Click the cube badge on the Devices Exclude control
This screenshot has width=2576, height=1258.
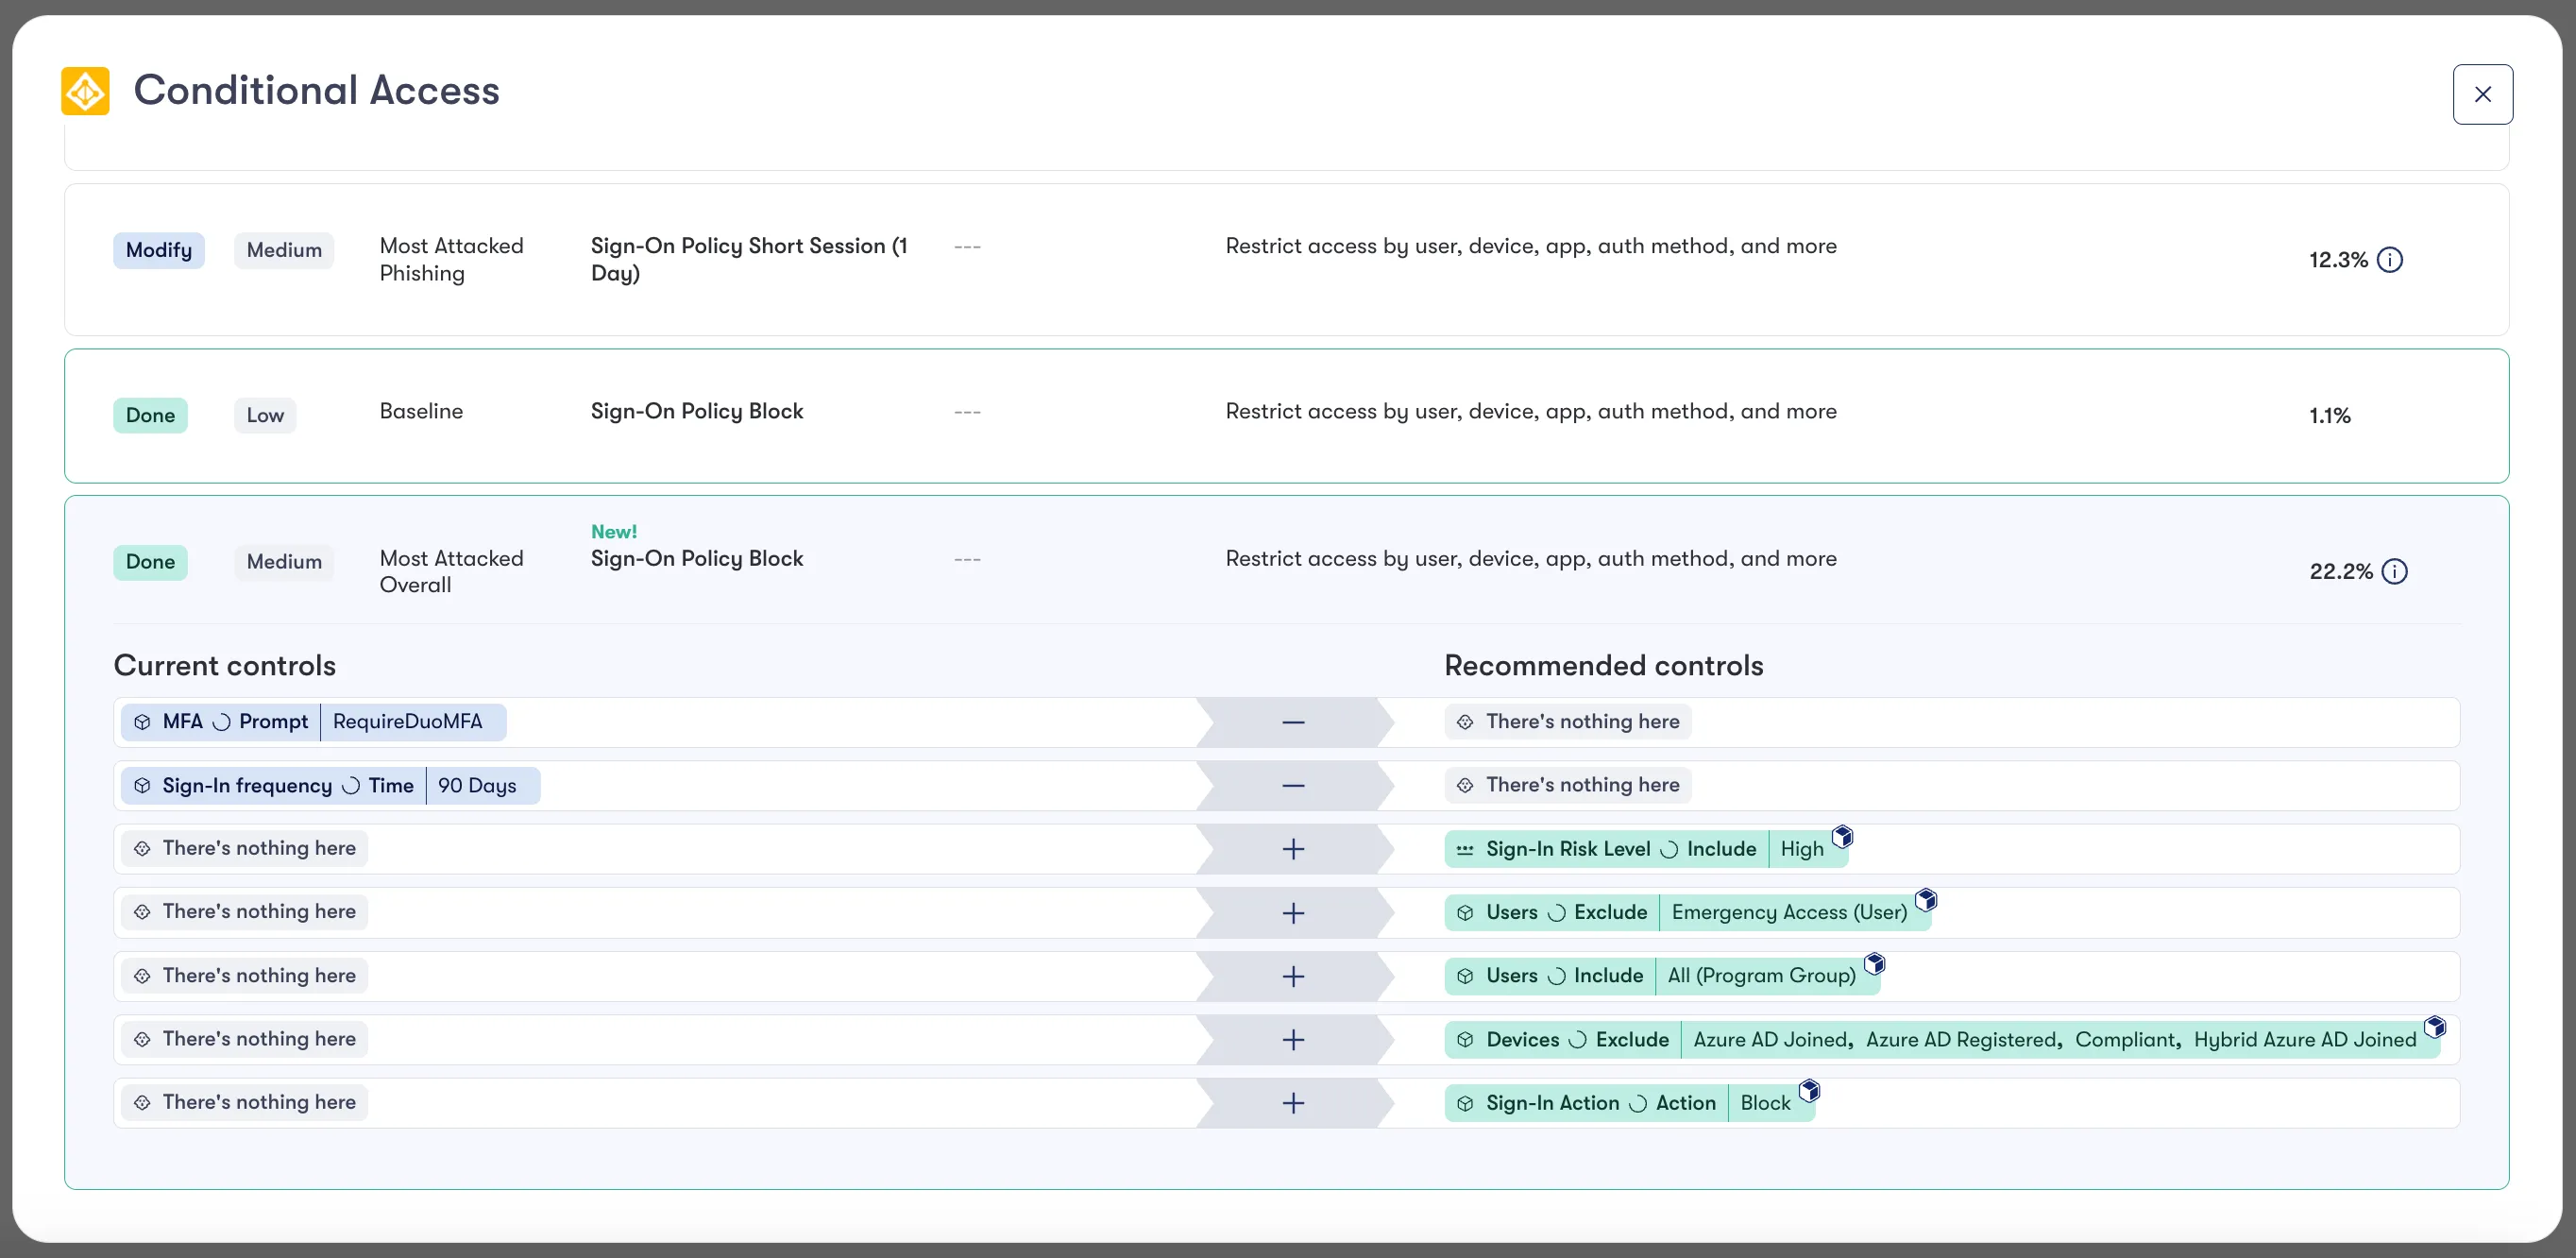2436,1026
